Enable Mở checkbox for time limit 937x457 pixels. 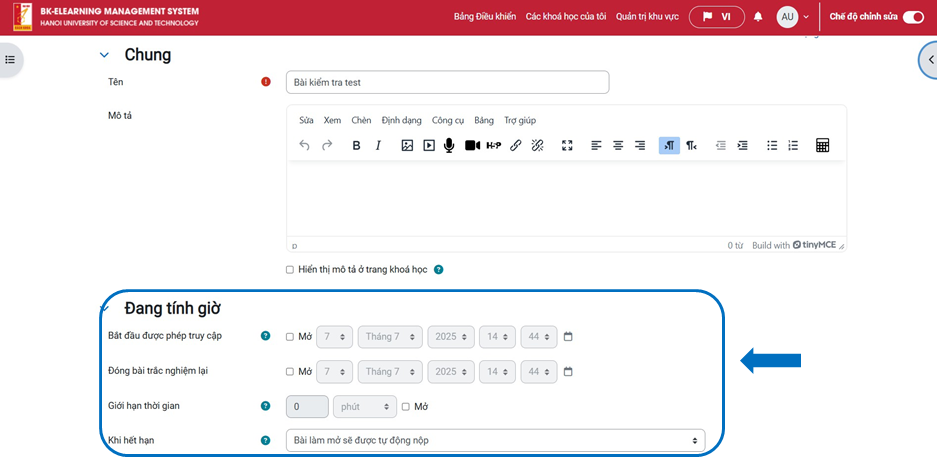[x=406, y=407]
